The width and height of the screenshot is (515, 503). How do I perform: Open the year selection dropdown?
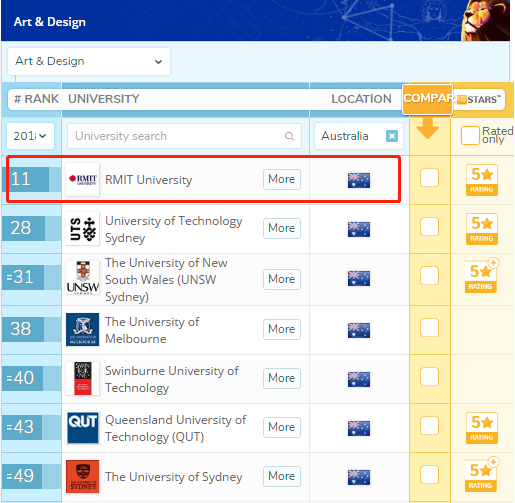pyautogui.click(x=30, y=136)
